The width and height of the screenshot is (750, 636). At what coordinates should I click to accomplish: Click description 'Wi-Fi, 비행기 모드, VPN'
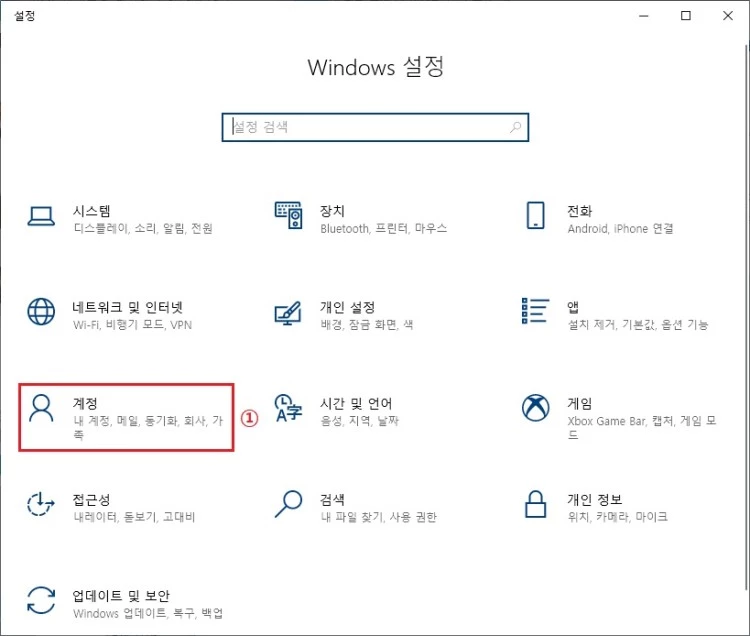132,325
